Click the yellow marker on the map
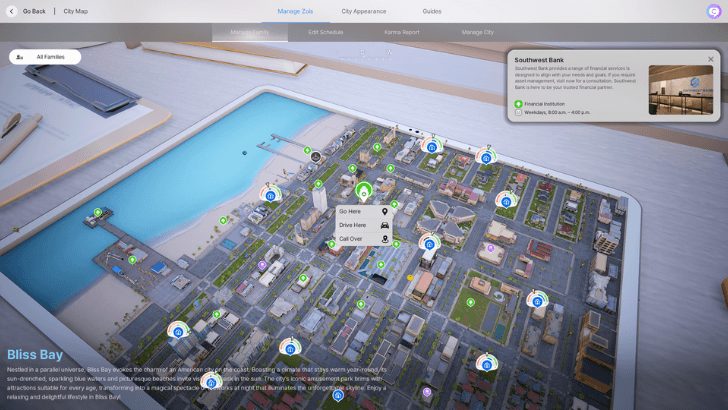The width and height of the screenshot is (728, 410). 411,277
